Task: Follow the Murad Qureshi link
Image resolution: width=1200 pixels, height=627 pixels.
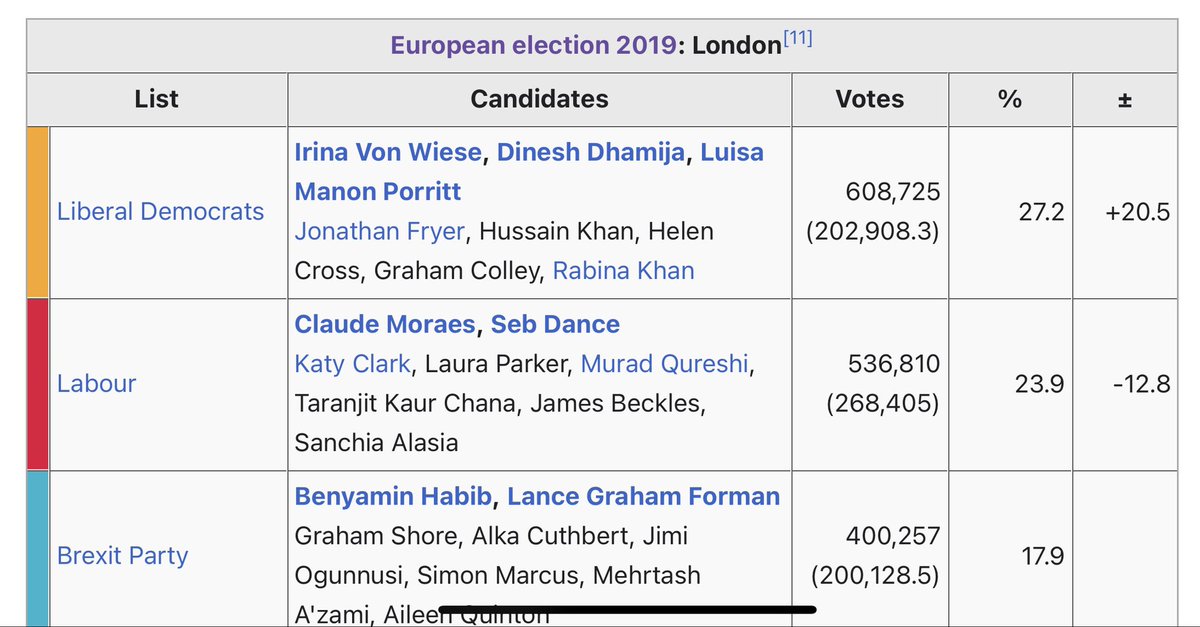Action: [664, 364]
